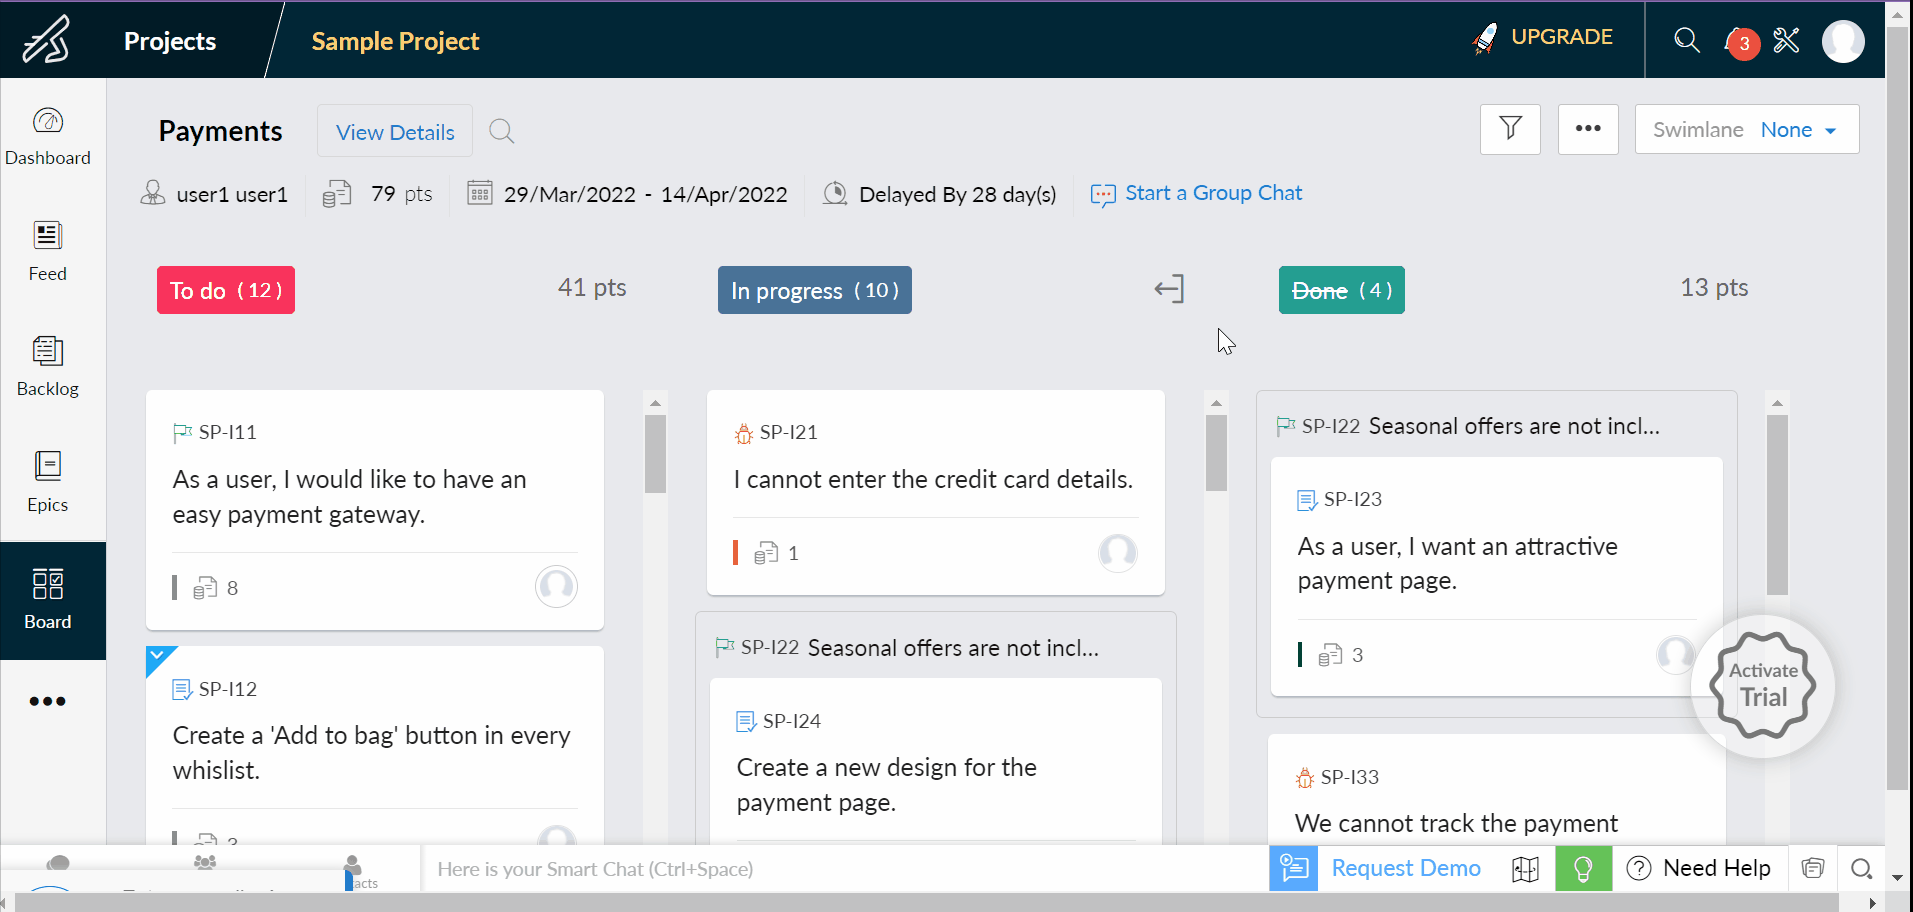Start a Group Chat
Screen dimensions: 1913x912
coord(1197,193)
